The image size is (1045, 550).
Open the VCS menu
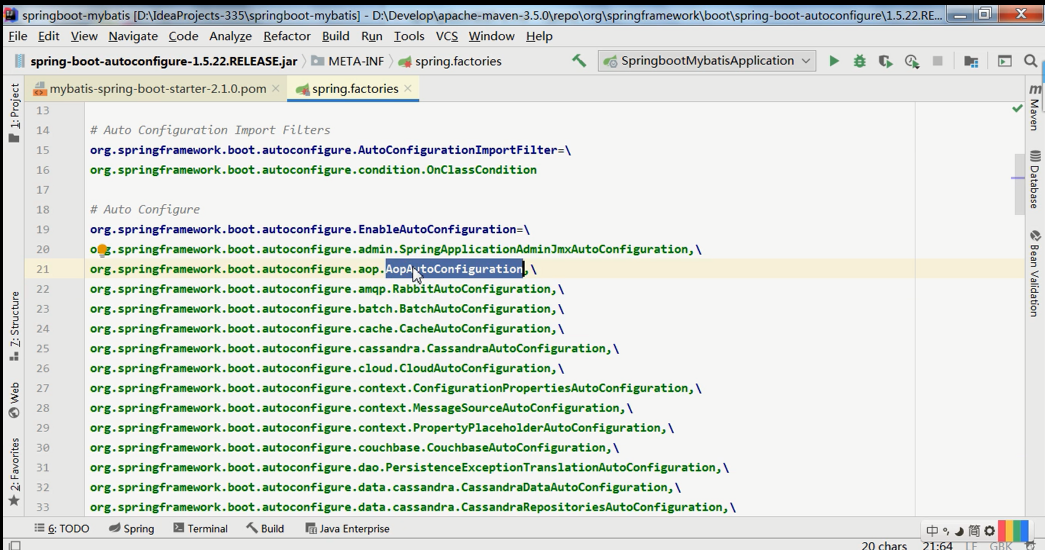click(x=447, y=36)
